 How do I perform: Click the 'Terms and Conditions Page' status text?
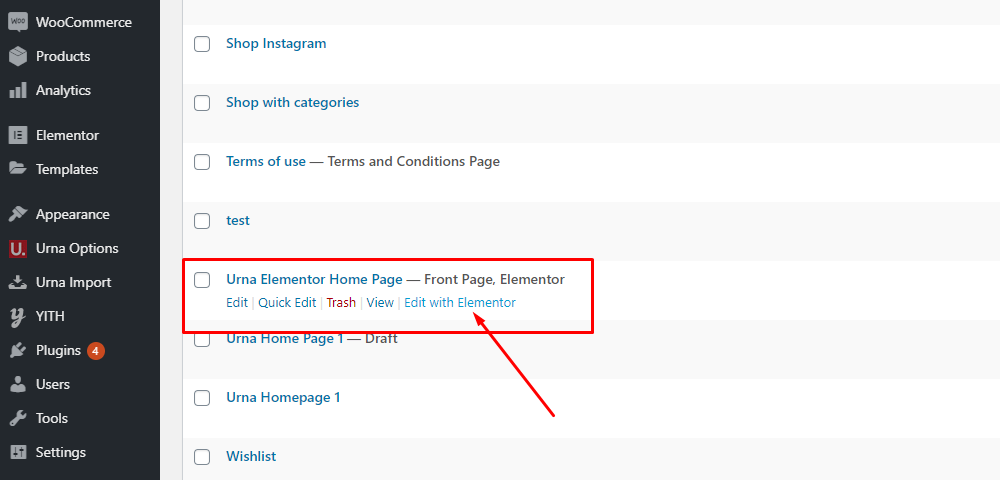[x=414, y=161]
